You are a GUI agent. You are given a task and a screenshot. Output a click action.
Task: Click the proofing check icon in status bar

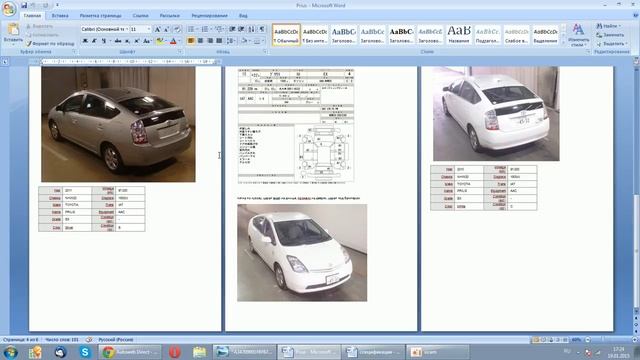click(89, 340)
